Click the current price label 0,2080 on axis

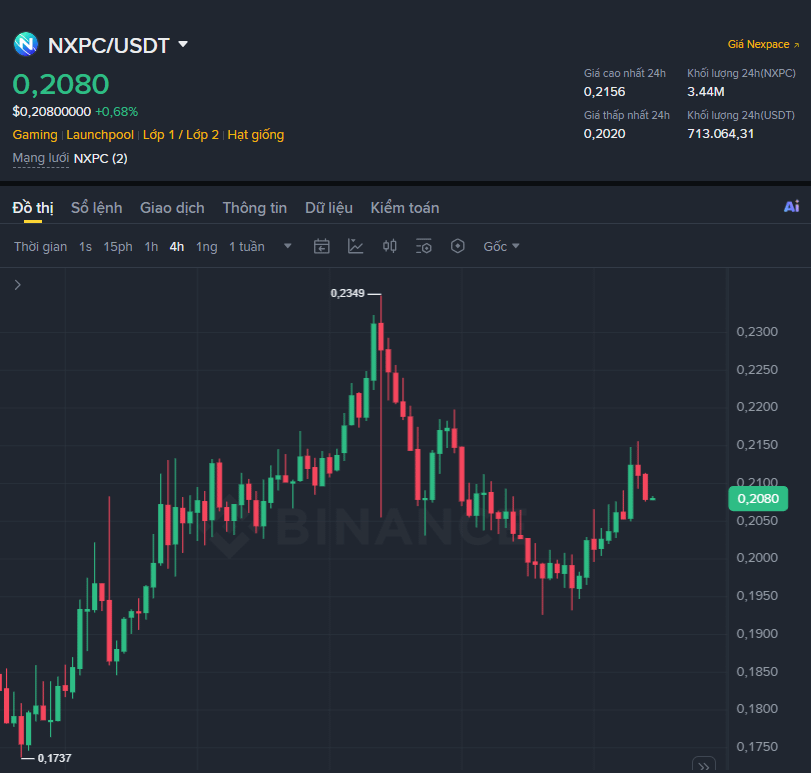[x=758, y=498]
